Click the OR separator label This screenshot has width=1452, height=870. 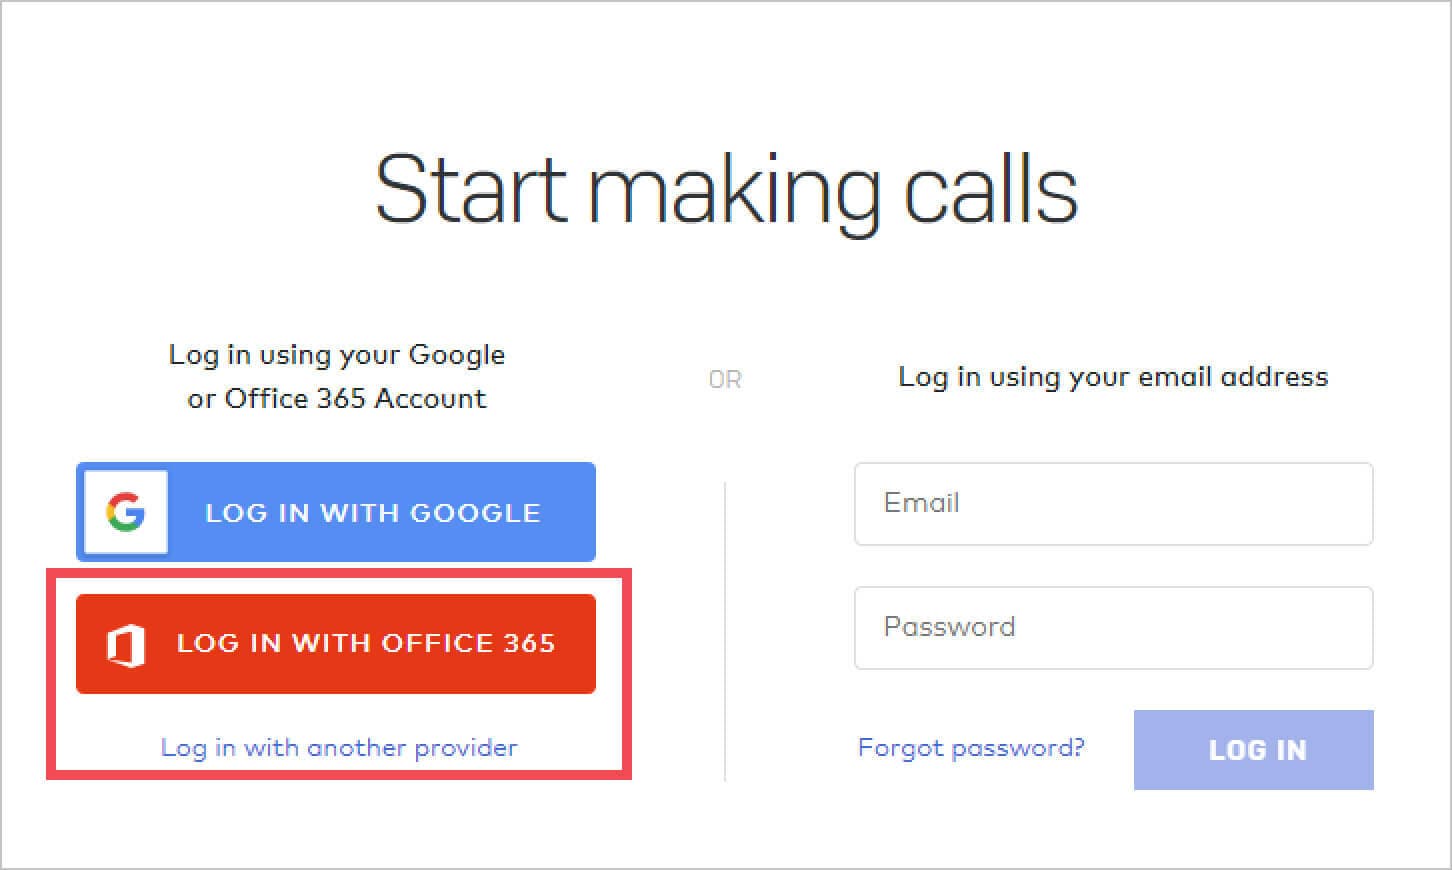725,380
